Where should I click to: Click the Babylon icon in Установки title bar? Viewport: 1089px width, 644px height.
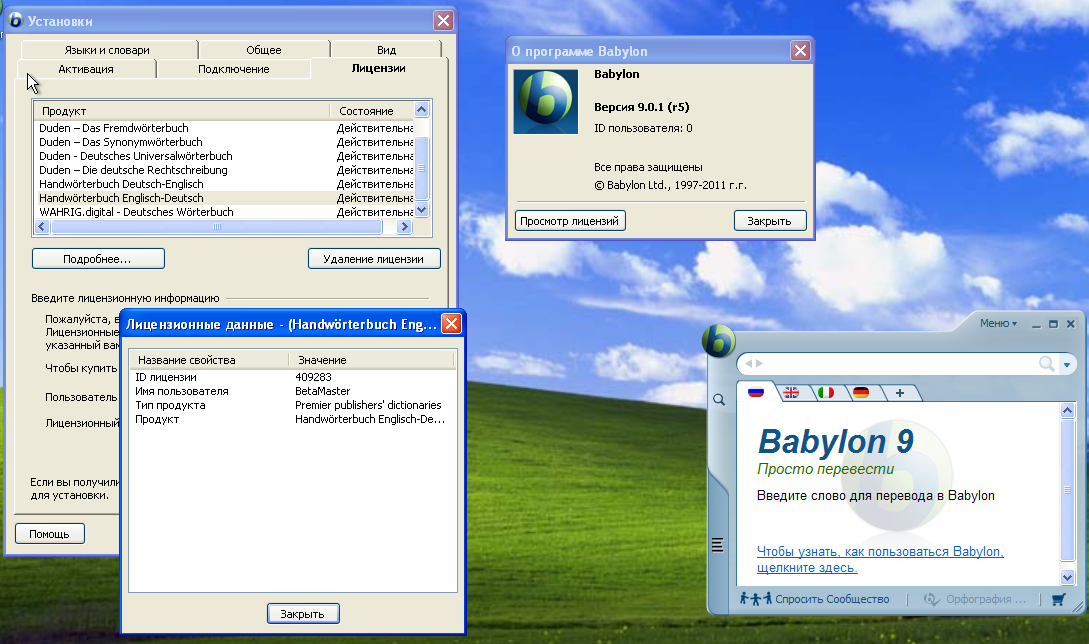[x=15, y=20]
